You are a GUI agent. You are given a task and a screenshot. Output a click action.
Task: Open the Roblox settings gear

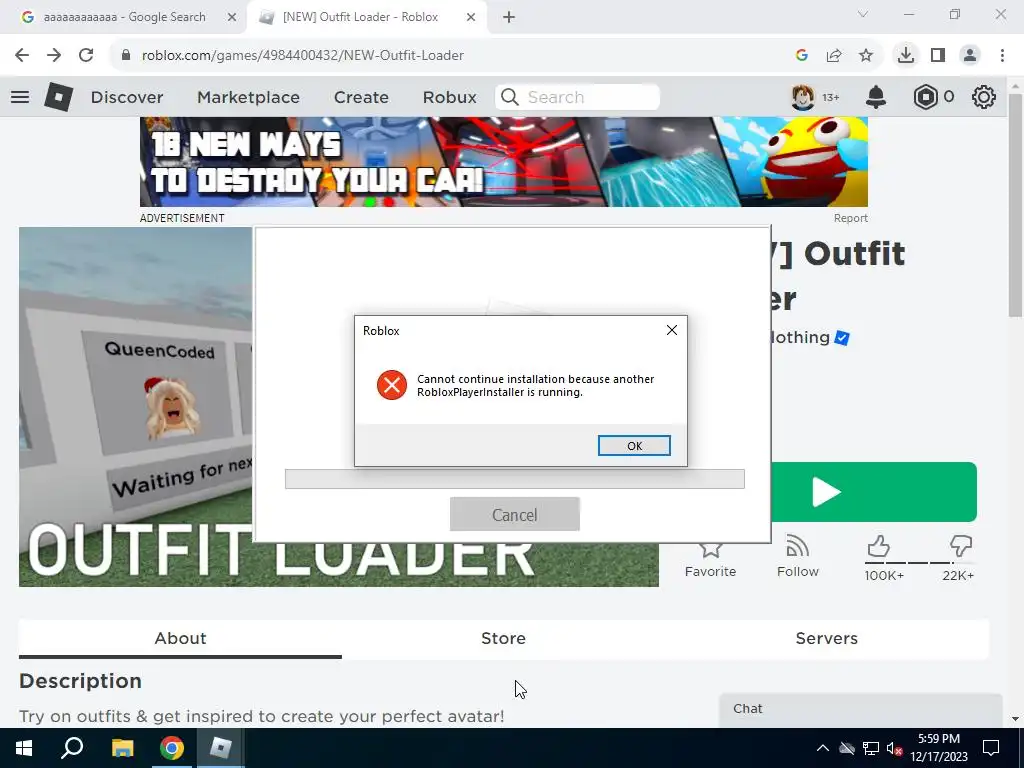pyautogui.click(x=984, y=97)
